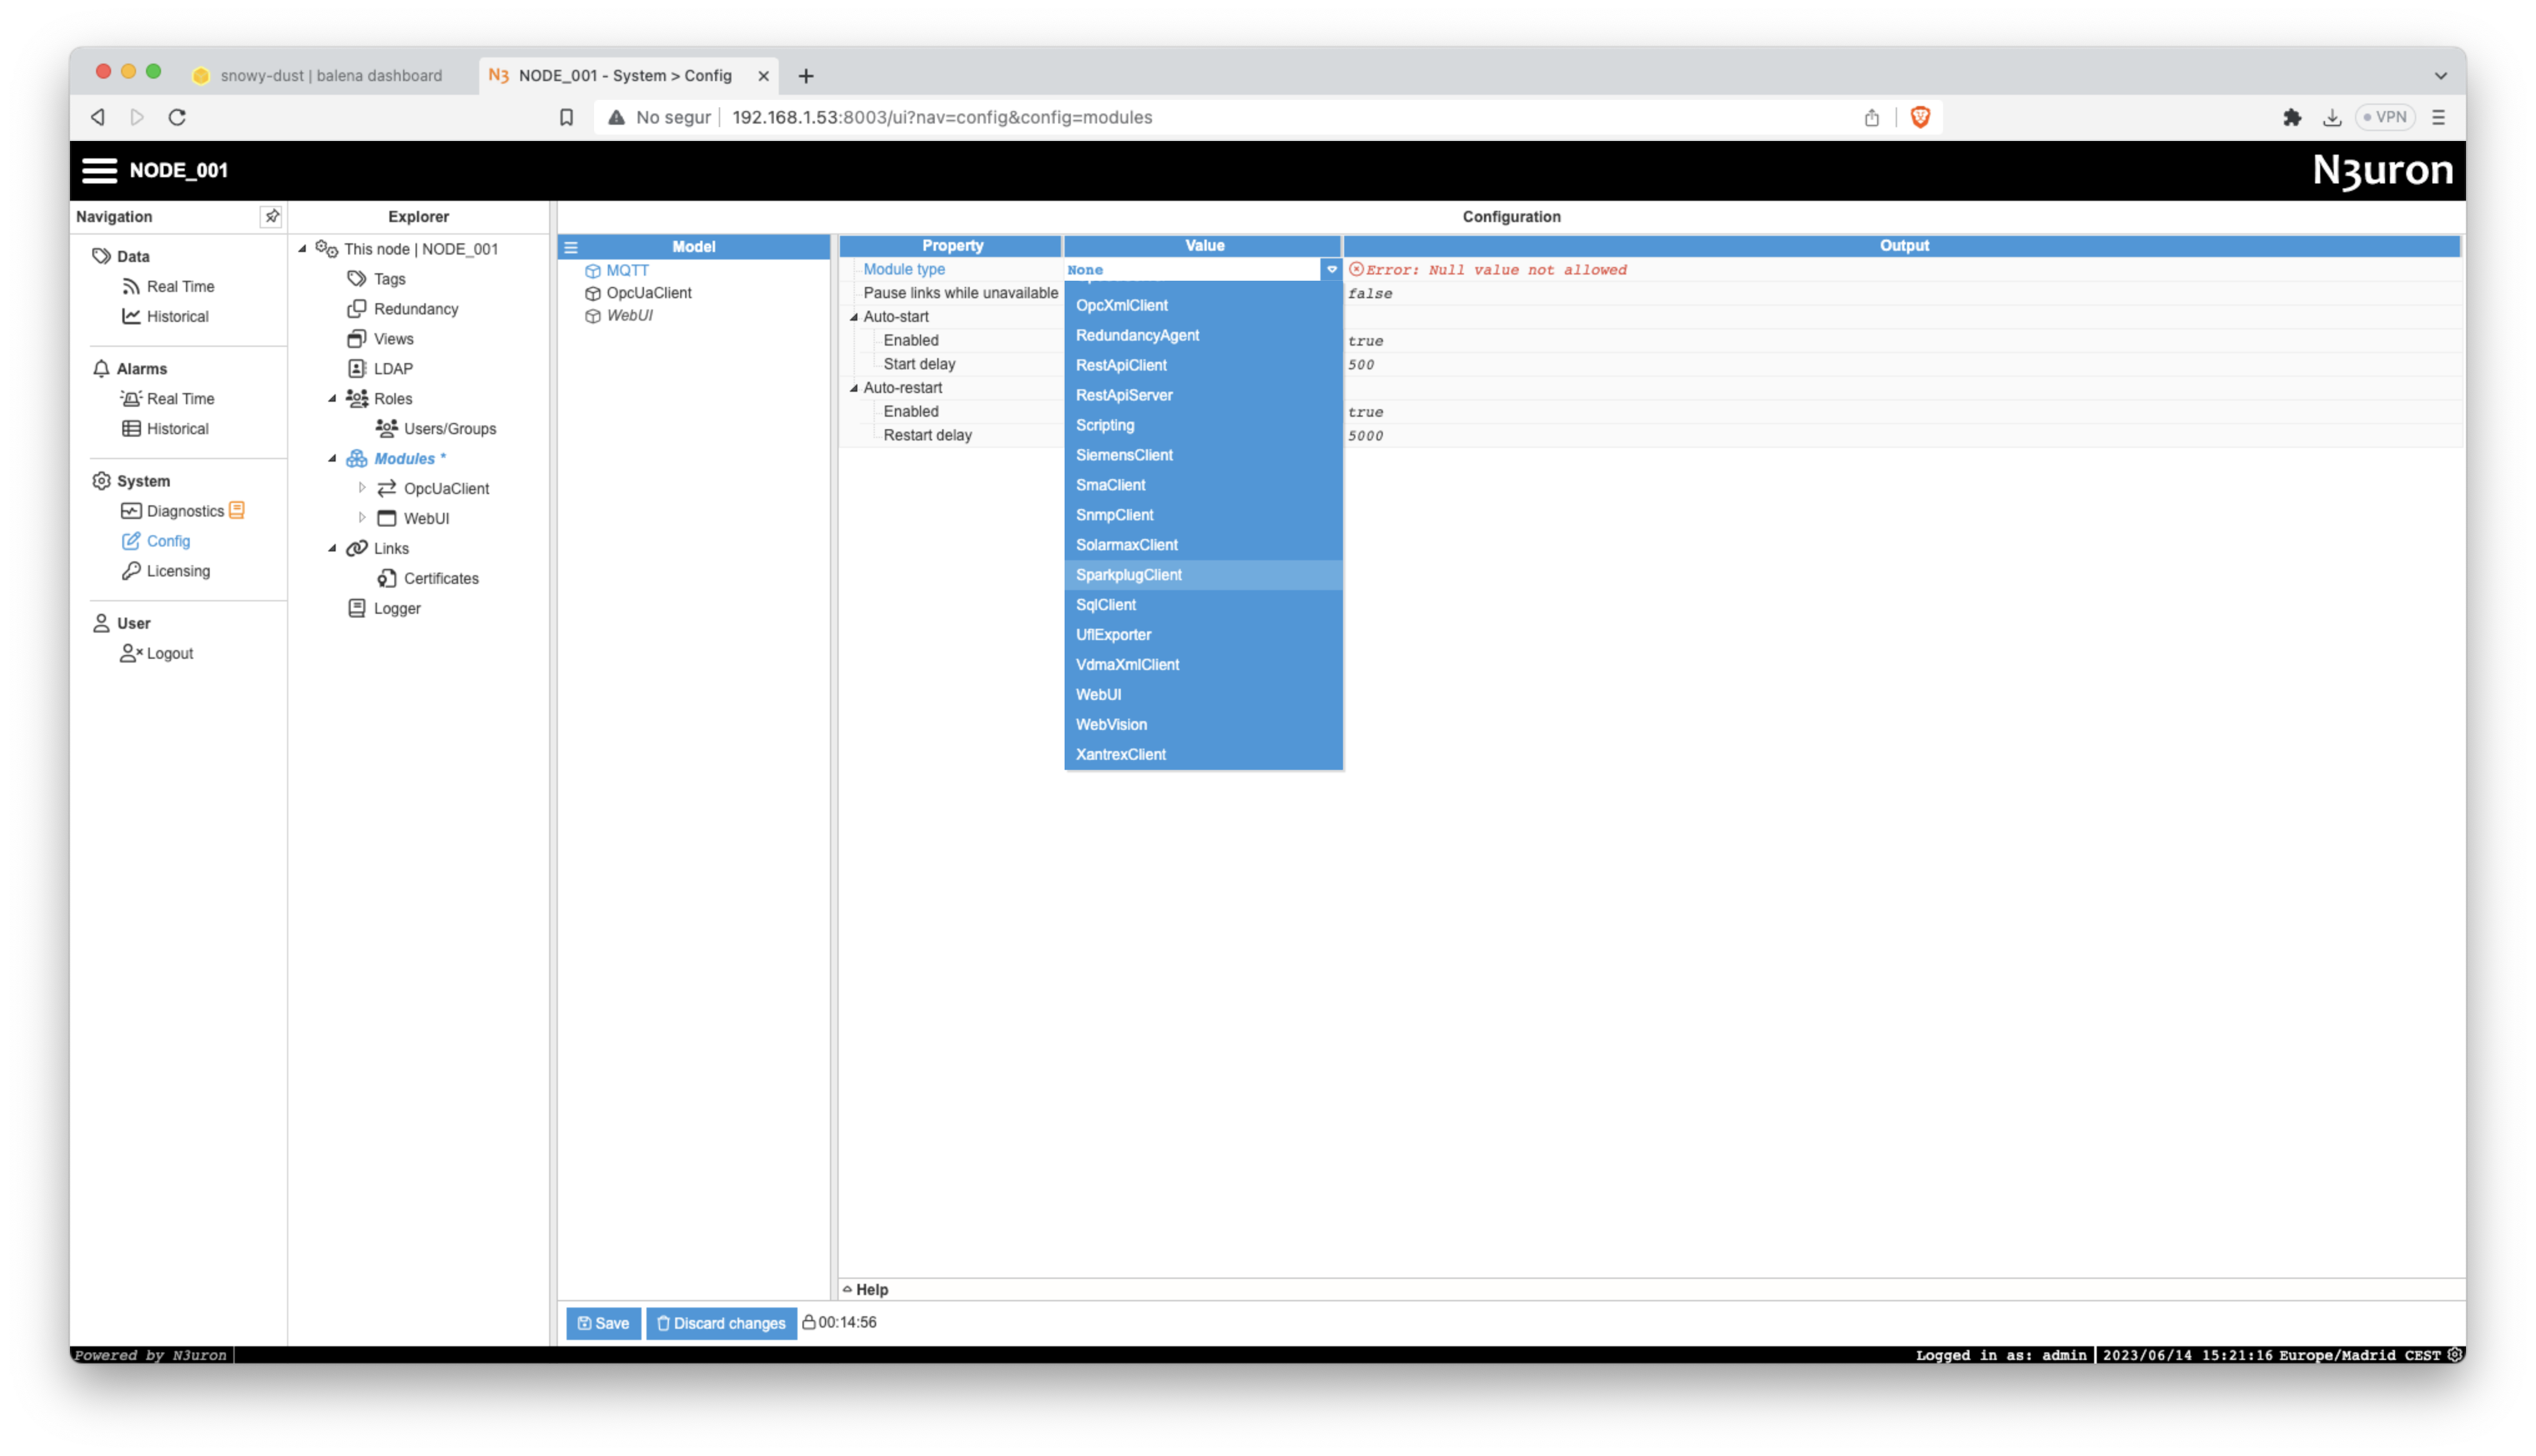Switch to snowy-dust balena dashboard tab
Viewport: 2536px width, 1456px height.
pos(330,76)
